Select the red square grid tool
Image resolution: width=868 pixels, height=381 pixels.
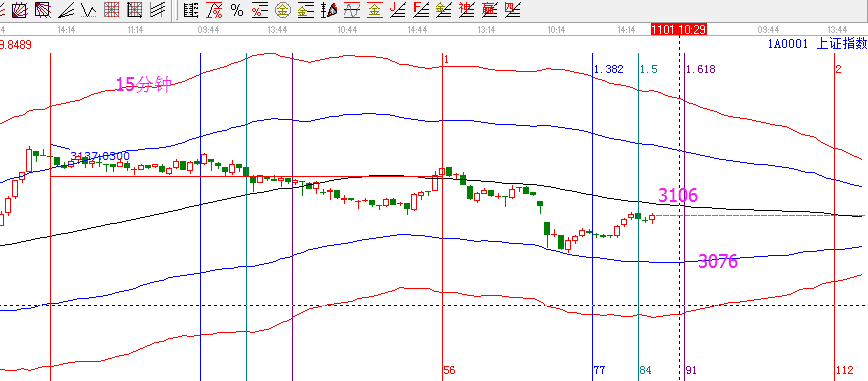(112, 9)
